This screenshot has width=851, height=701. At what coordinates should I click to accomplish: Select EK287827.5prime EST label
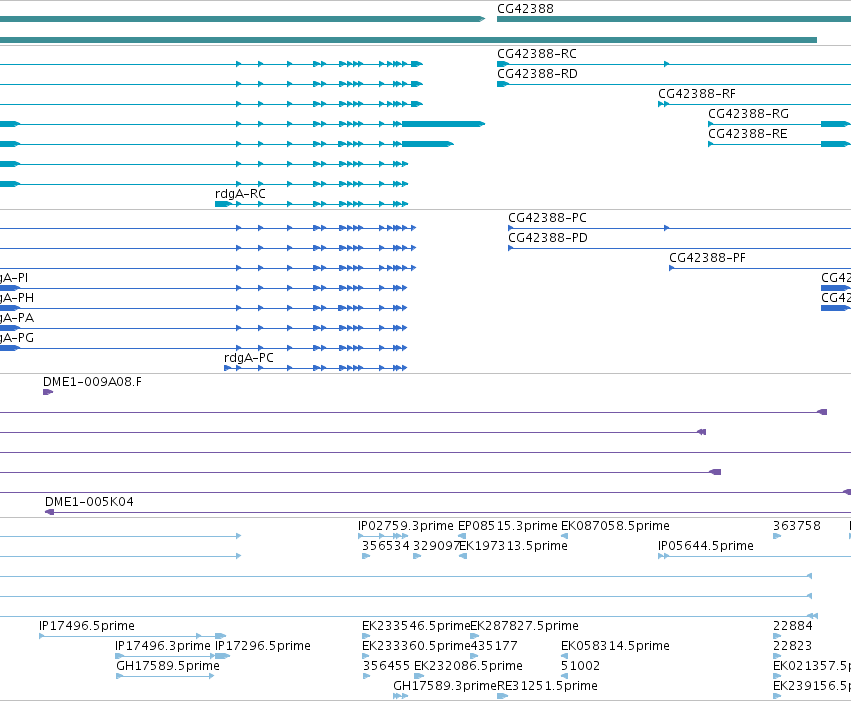point(524,626)
